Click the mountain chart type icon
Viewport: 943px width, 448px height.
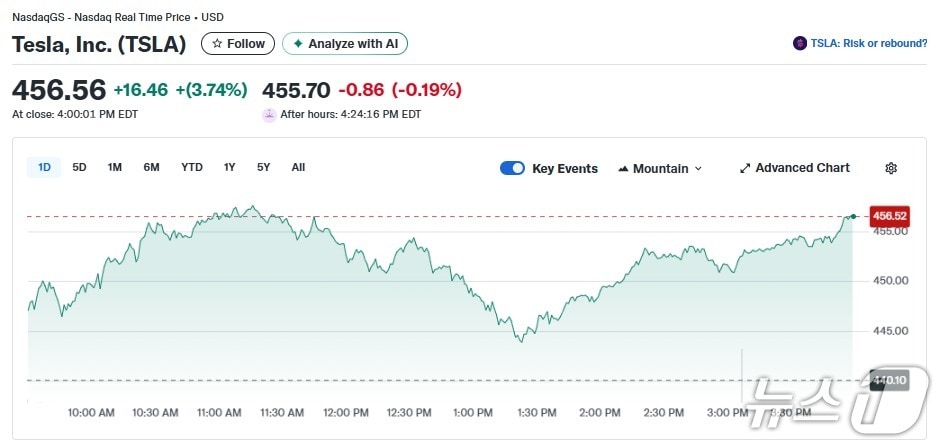[624, 168]
